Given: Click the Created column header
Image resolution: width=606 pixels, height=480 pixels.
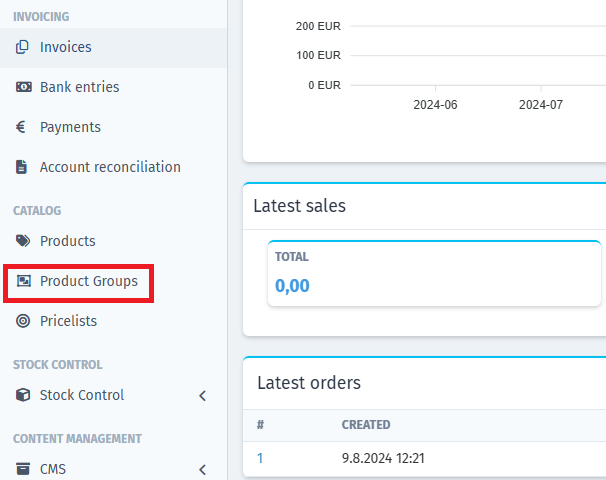Looking at the screenshot, I should point(366,425).
